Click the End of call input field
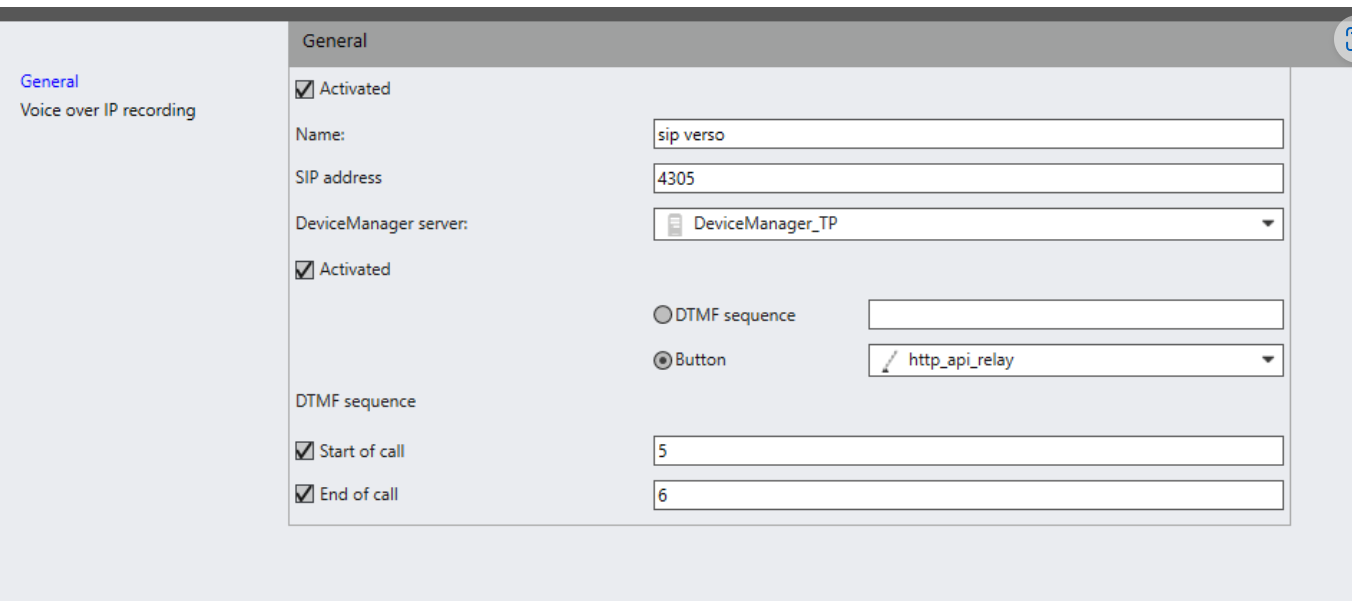1352x601 pixels. click(x=967, y=495)
